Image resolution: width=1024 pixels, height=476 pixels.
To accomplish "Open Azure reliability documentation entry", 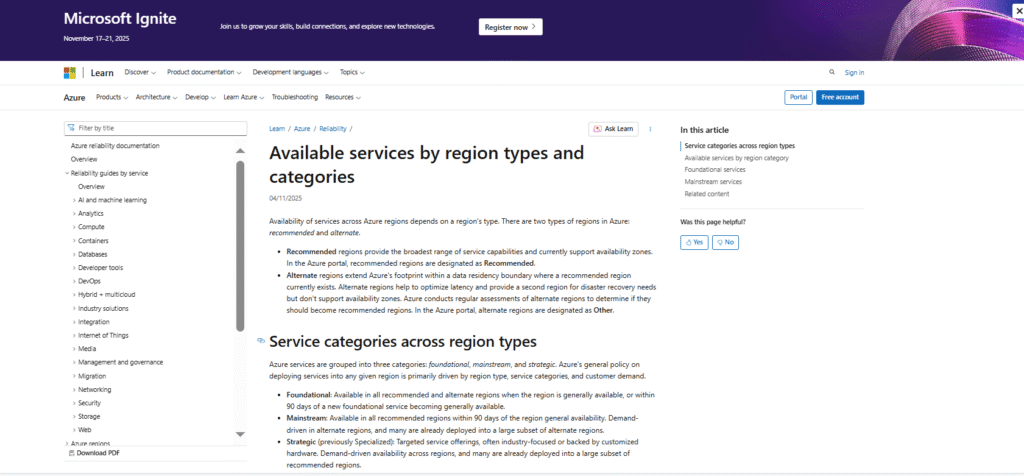I will coord(115,146).
